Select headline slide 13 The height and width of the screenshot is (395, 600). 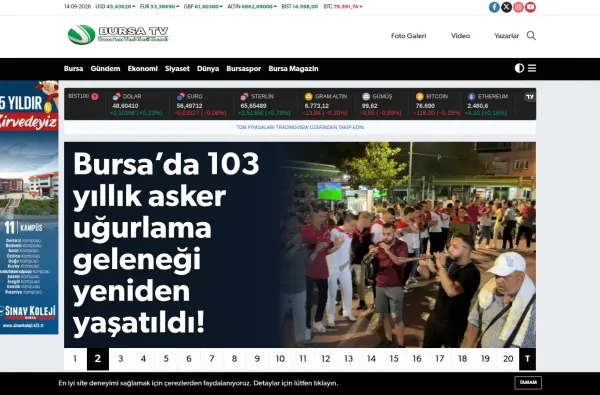349,359
